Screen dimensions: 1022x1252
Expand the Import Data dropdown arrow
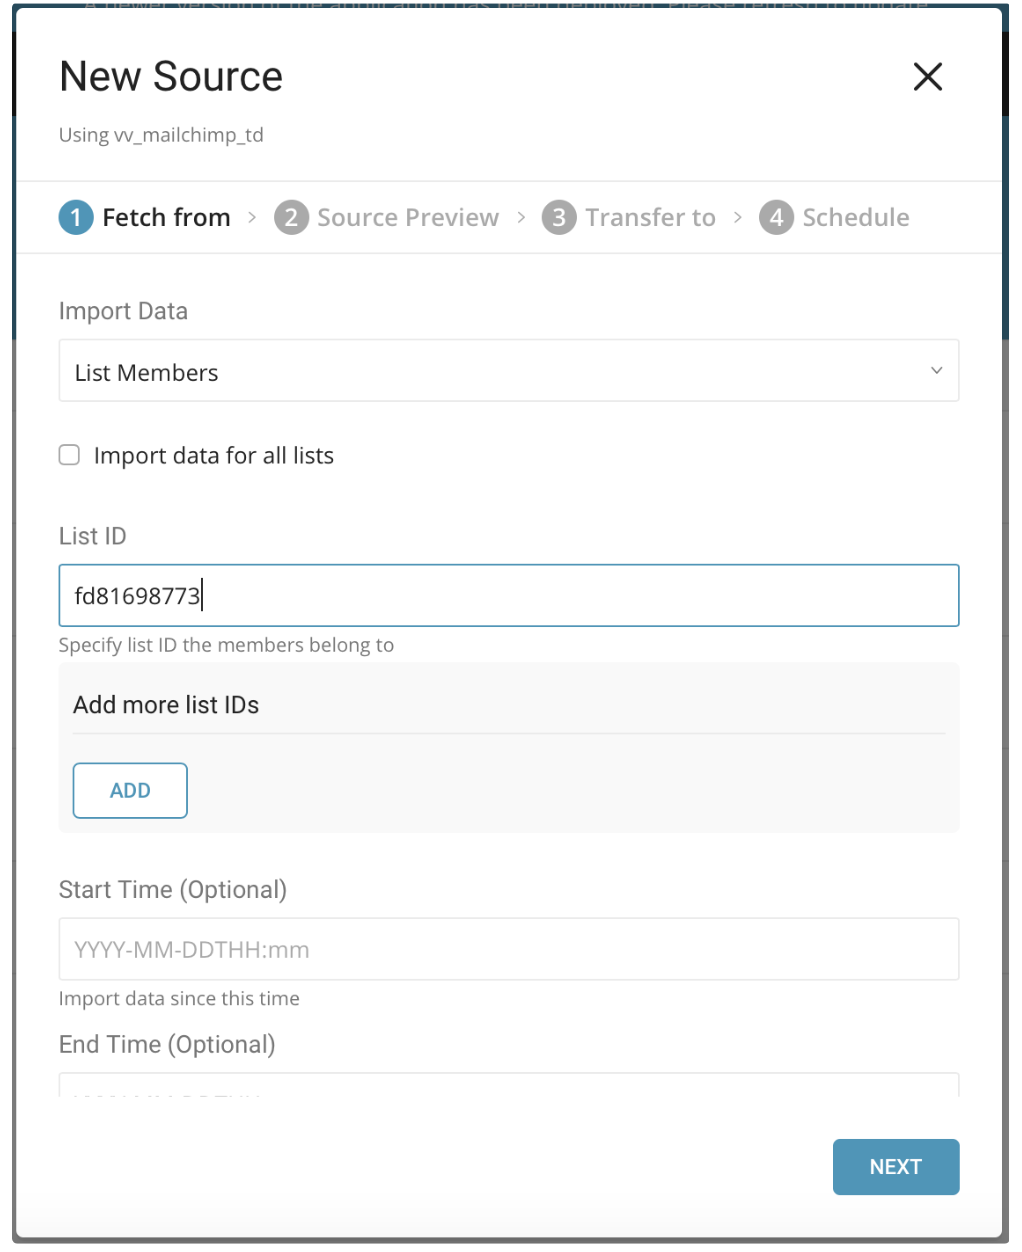(936, 371)
